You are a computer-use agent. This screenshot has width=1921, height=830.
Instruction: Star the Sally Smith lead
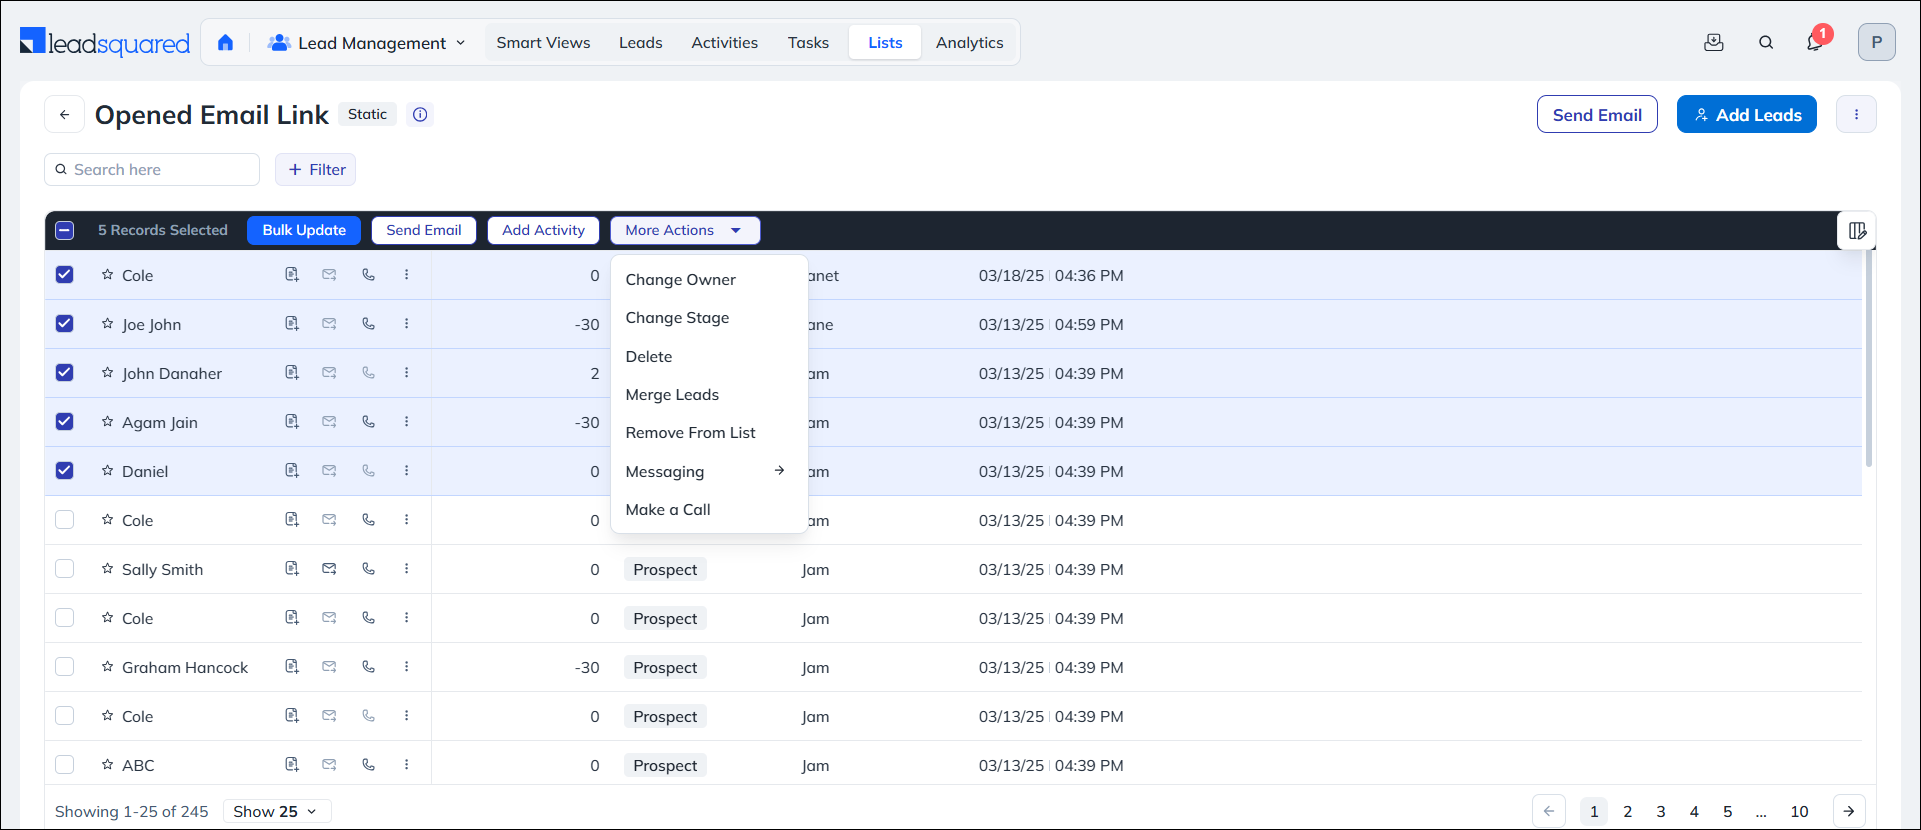pos(107,569)
